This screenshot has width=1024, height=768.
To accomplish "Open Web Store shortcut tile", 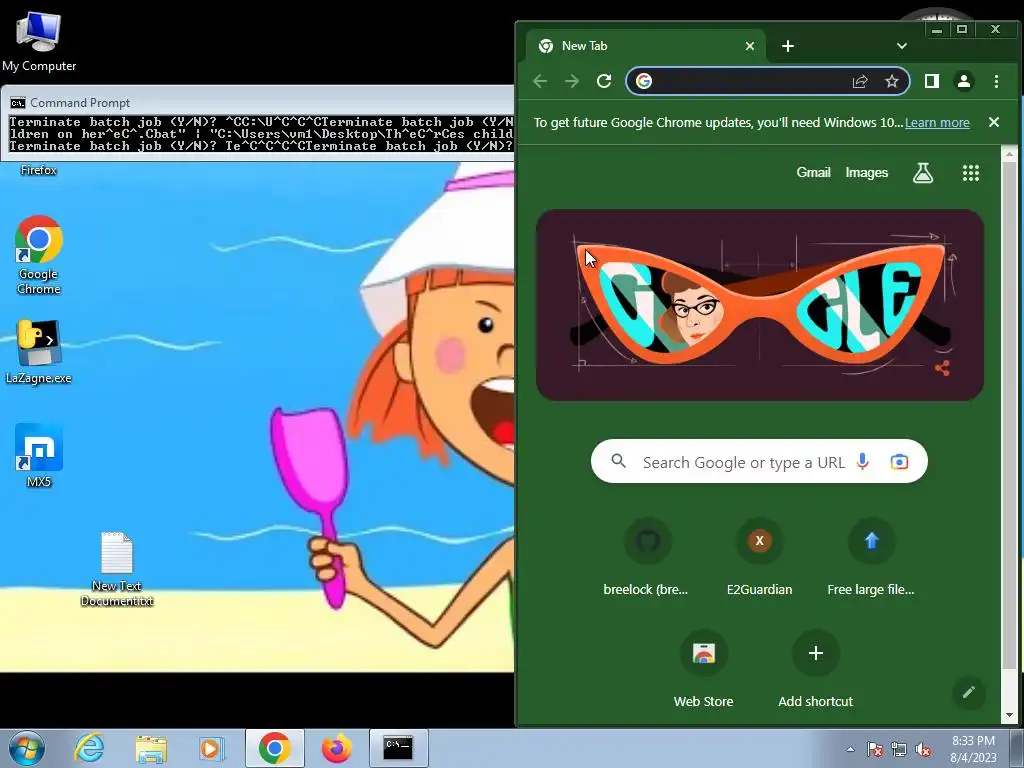I will coord(703,669).
